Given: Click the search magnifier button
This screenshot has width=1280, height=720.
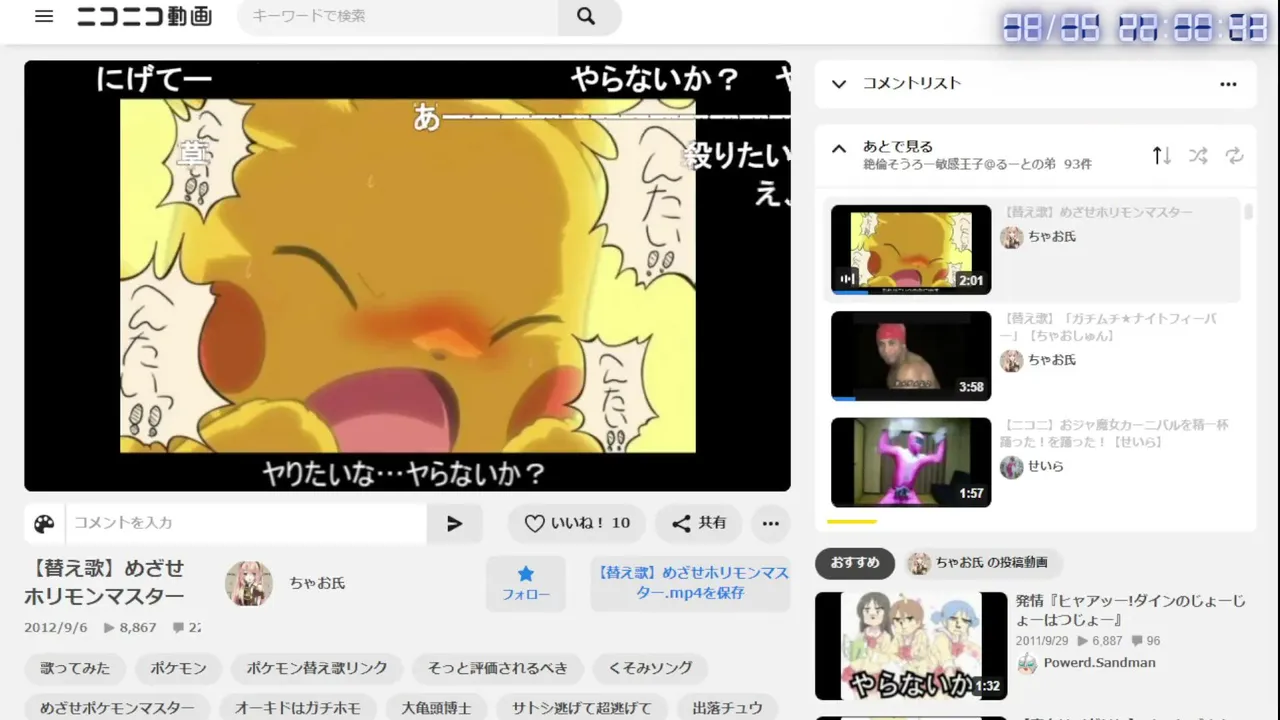Looking at the screenshot, I should (x=587, y=16).
